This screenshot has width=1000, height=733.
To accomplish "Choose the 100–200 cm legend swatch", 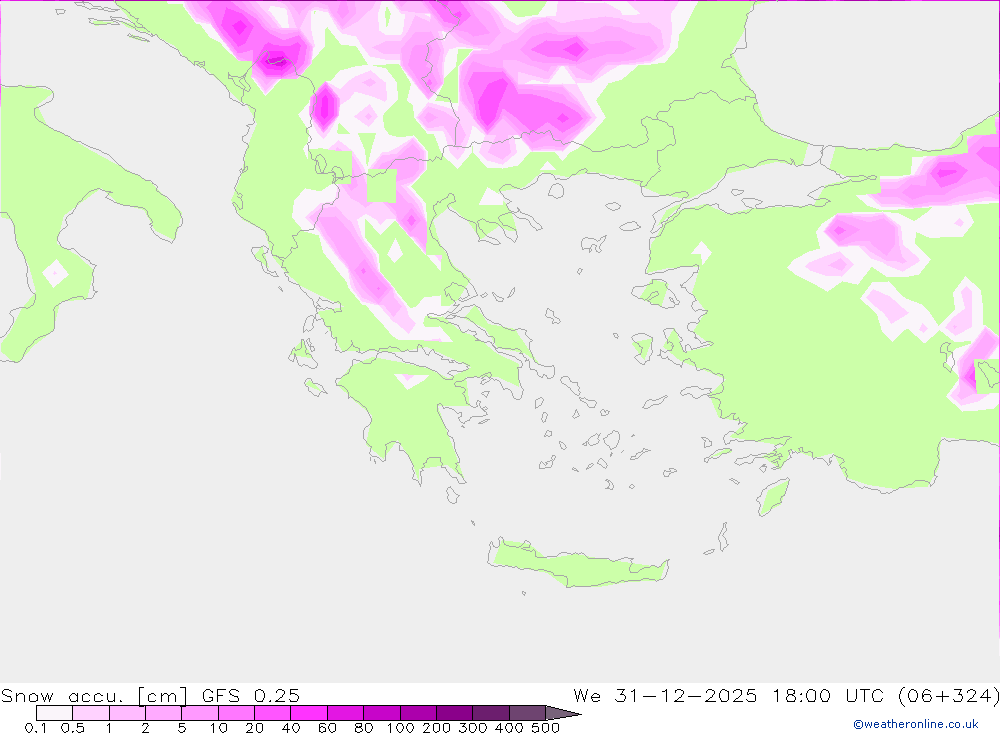I will coord(418,713).
